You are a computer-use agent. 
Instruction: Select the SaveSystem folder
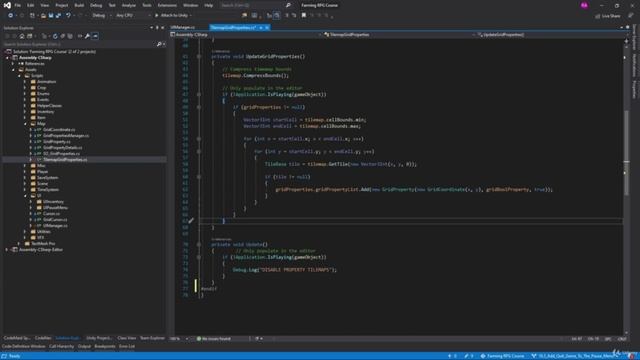click(47, 178)
